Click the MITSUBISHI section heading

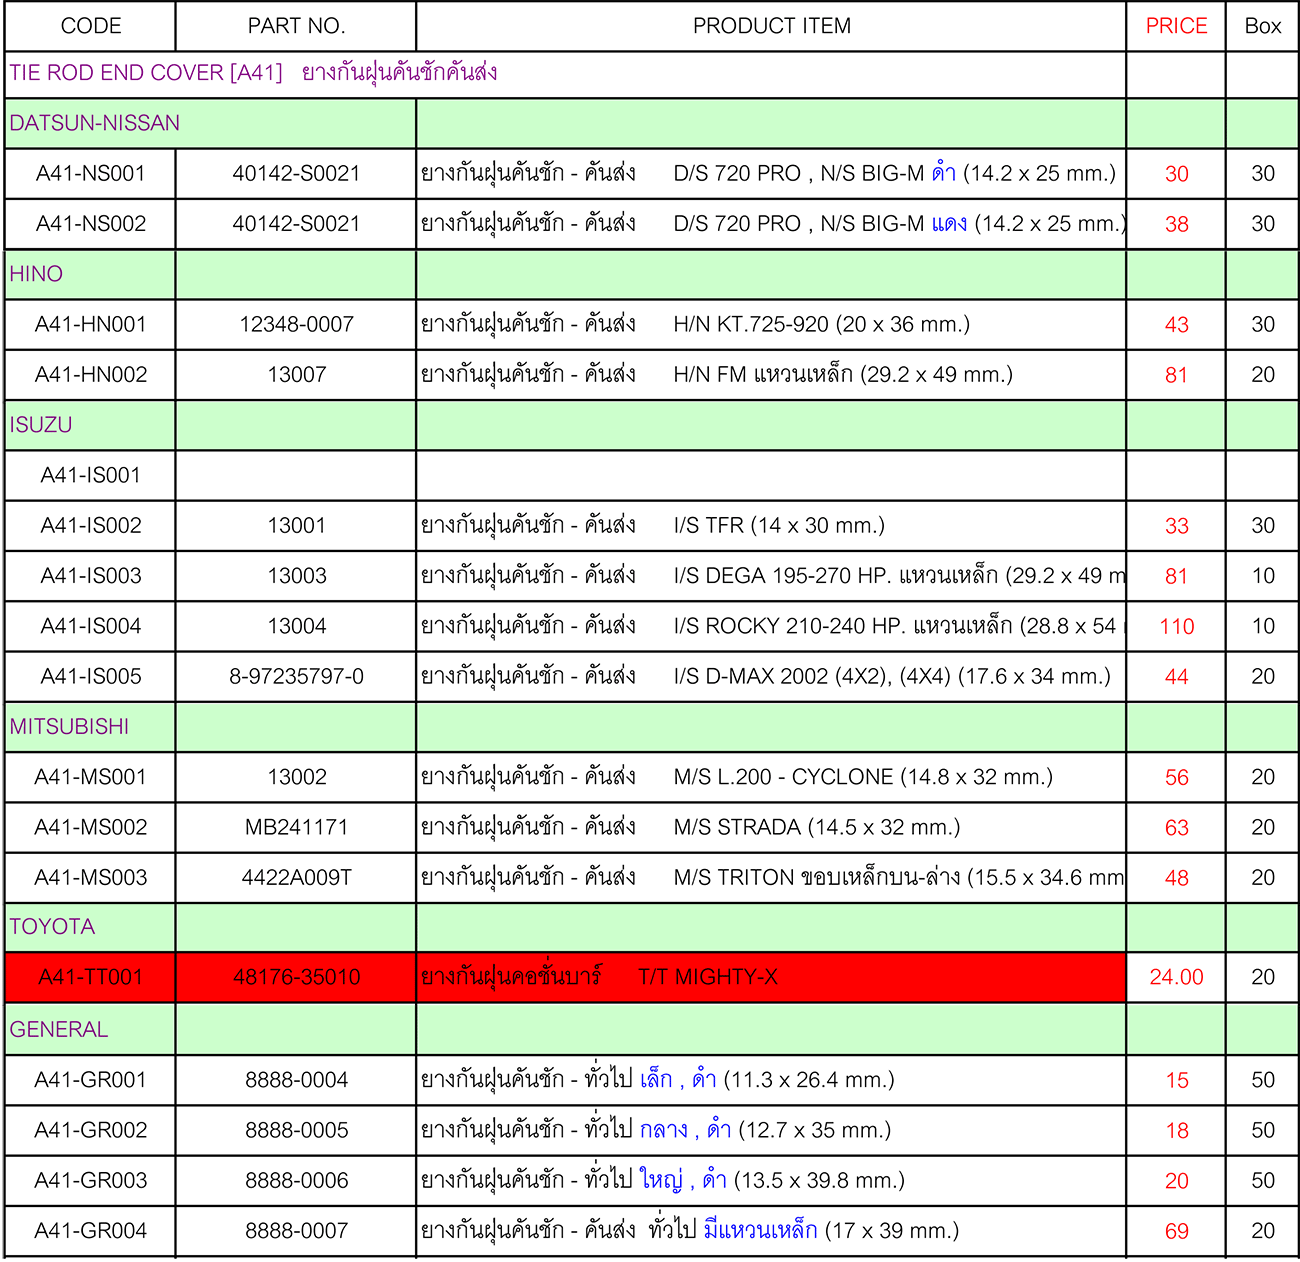(x=69, y=727)
